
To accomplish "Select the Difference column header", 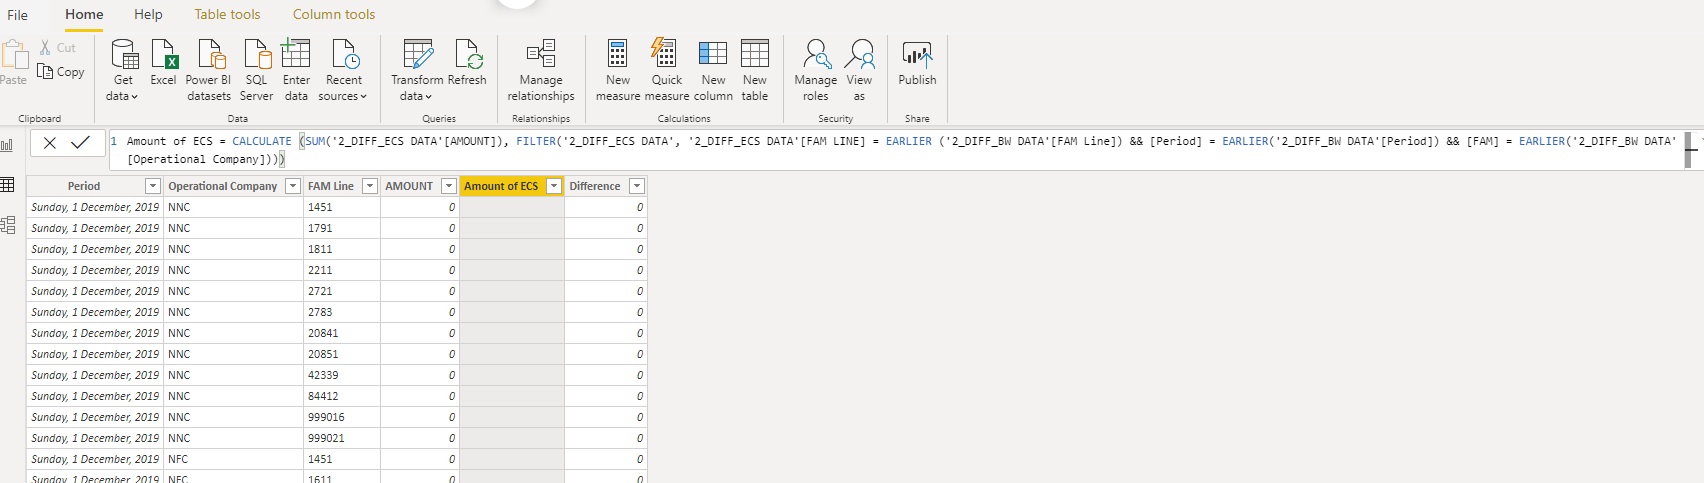I will pos(595,186).
